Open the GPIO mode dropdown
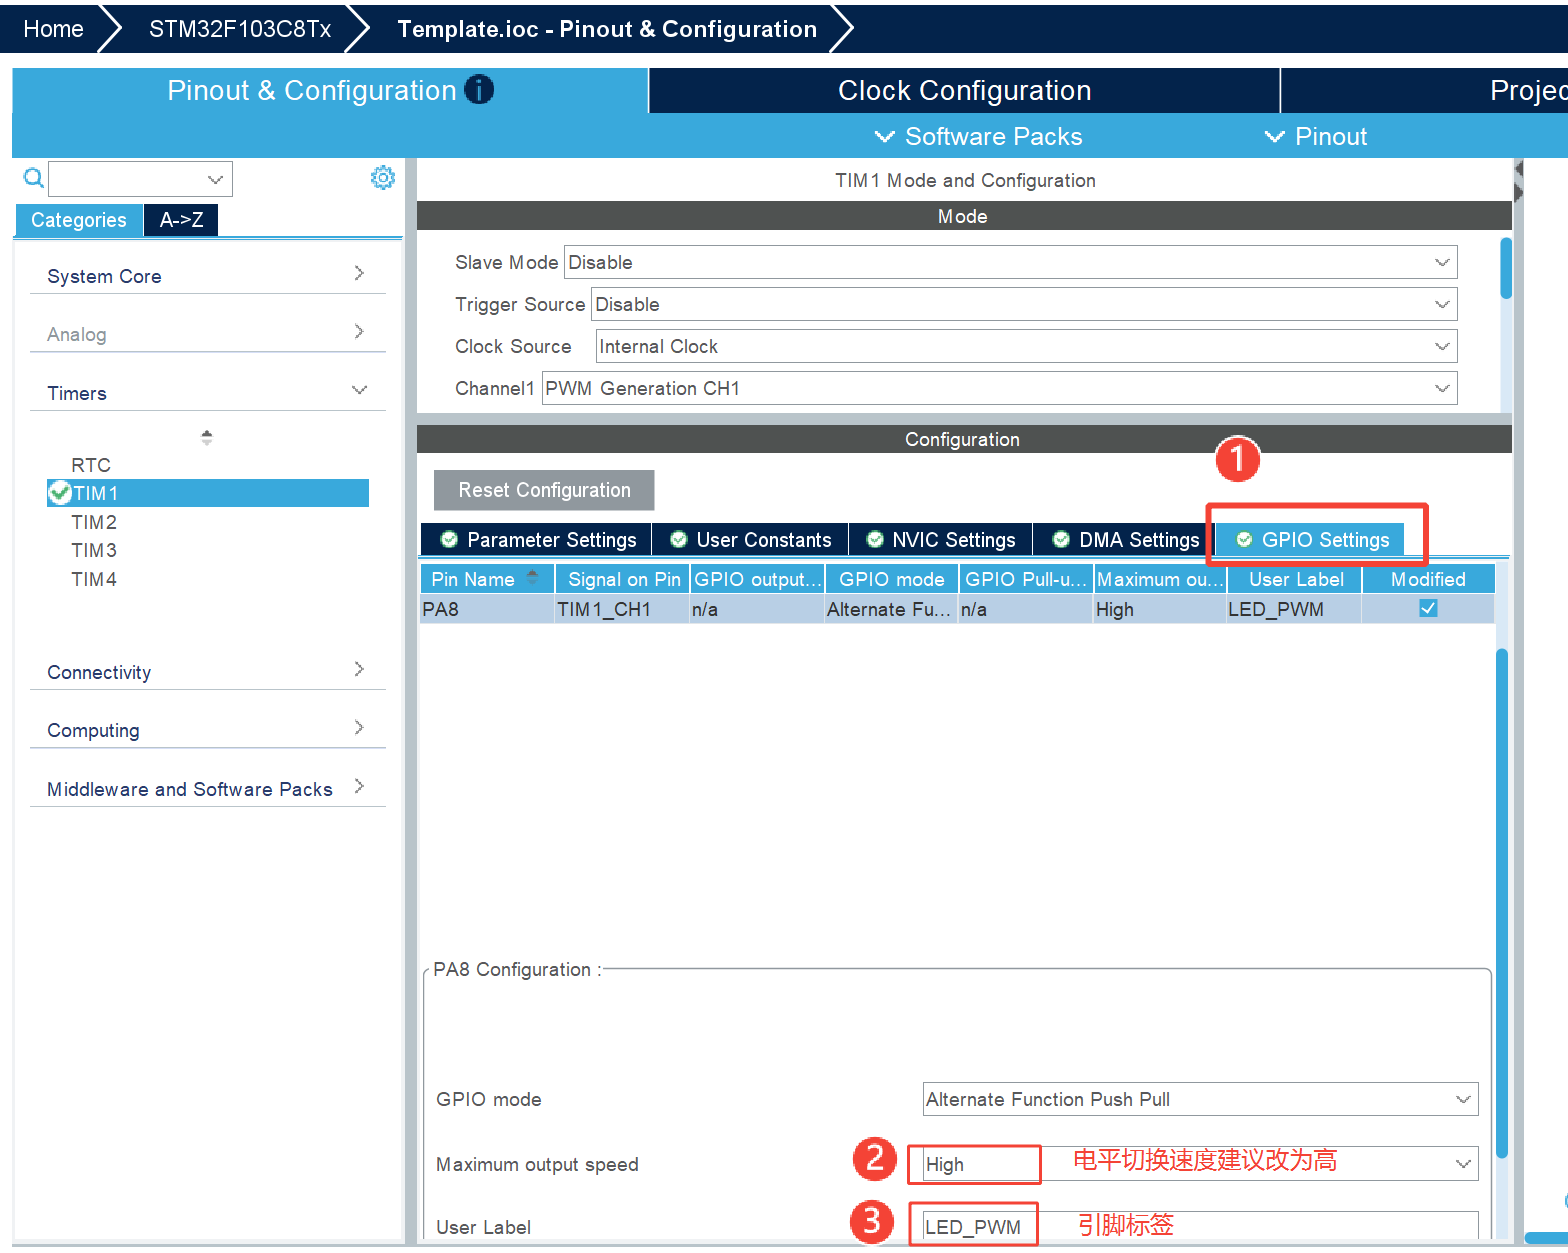This screenshot has height=1253, width=1568. pyautogui.click(x=1200, y=1099)
